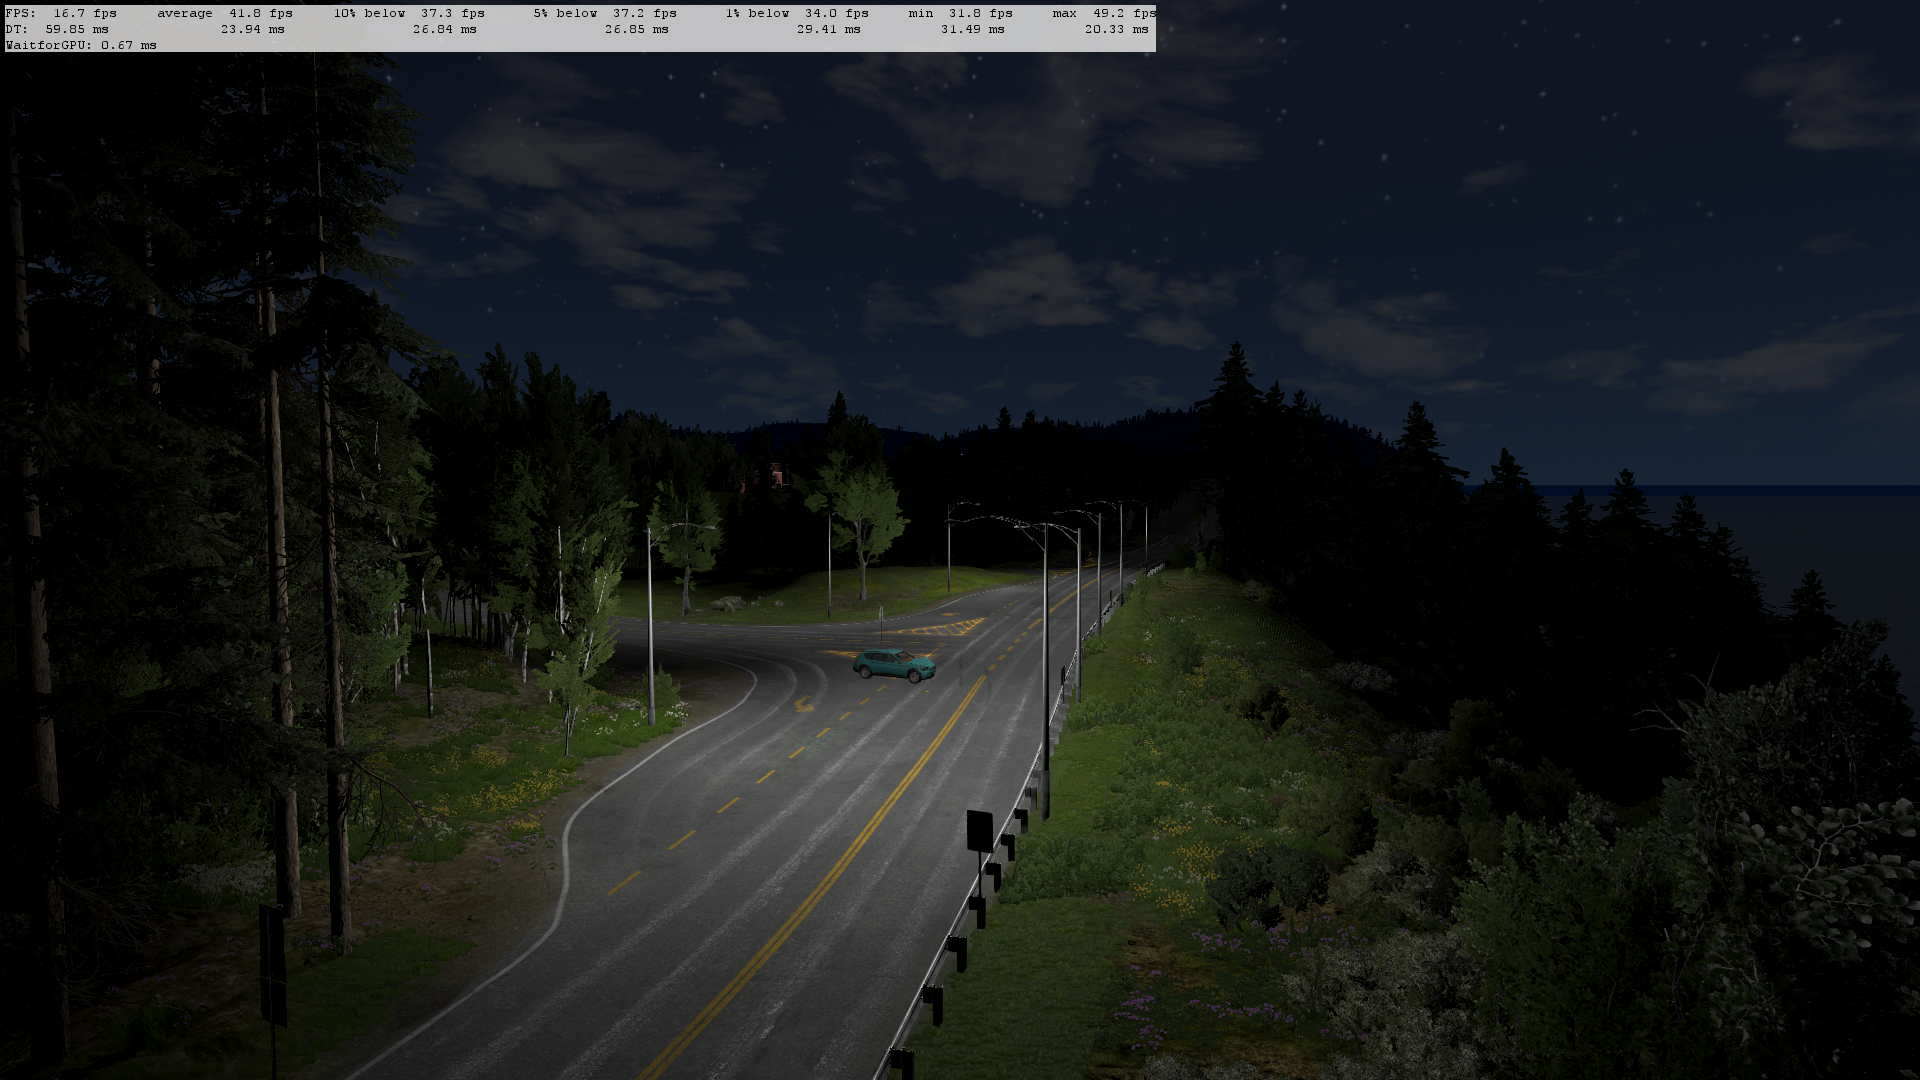
Task: Select the 'FPS: 16.7 fps' readout
Action: [x=61, y=13]
